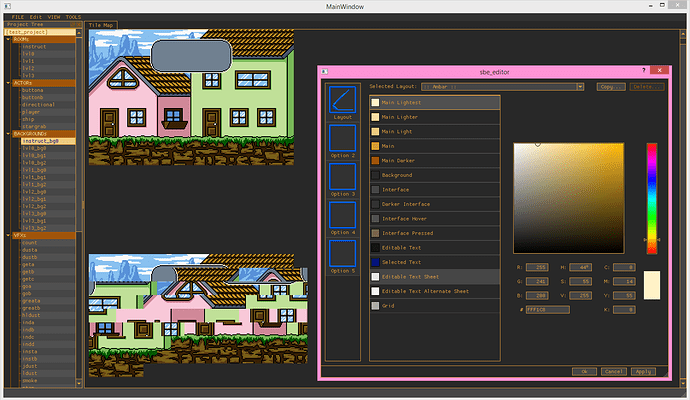Viewport: 690px width, 400px height.
Task: Select the Background color entry
Action: tap(435, 175)
